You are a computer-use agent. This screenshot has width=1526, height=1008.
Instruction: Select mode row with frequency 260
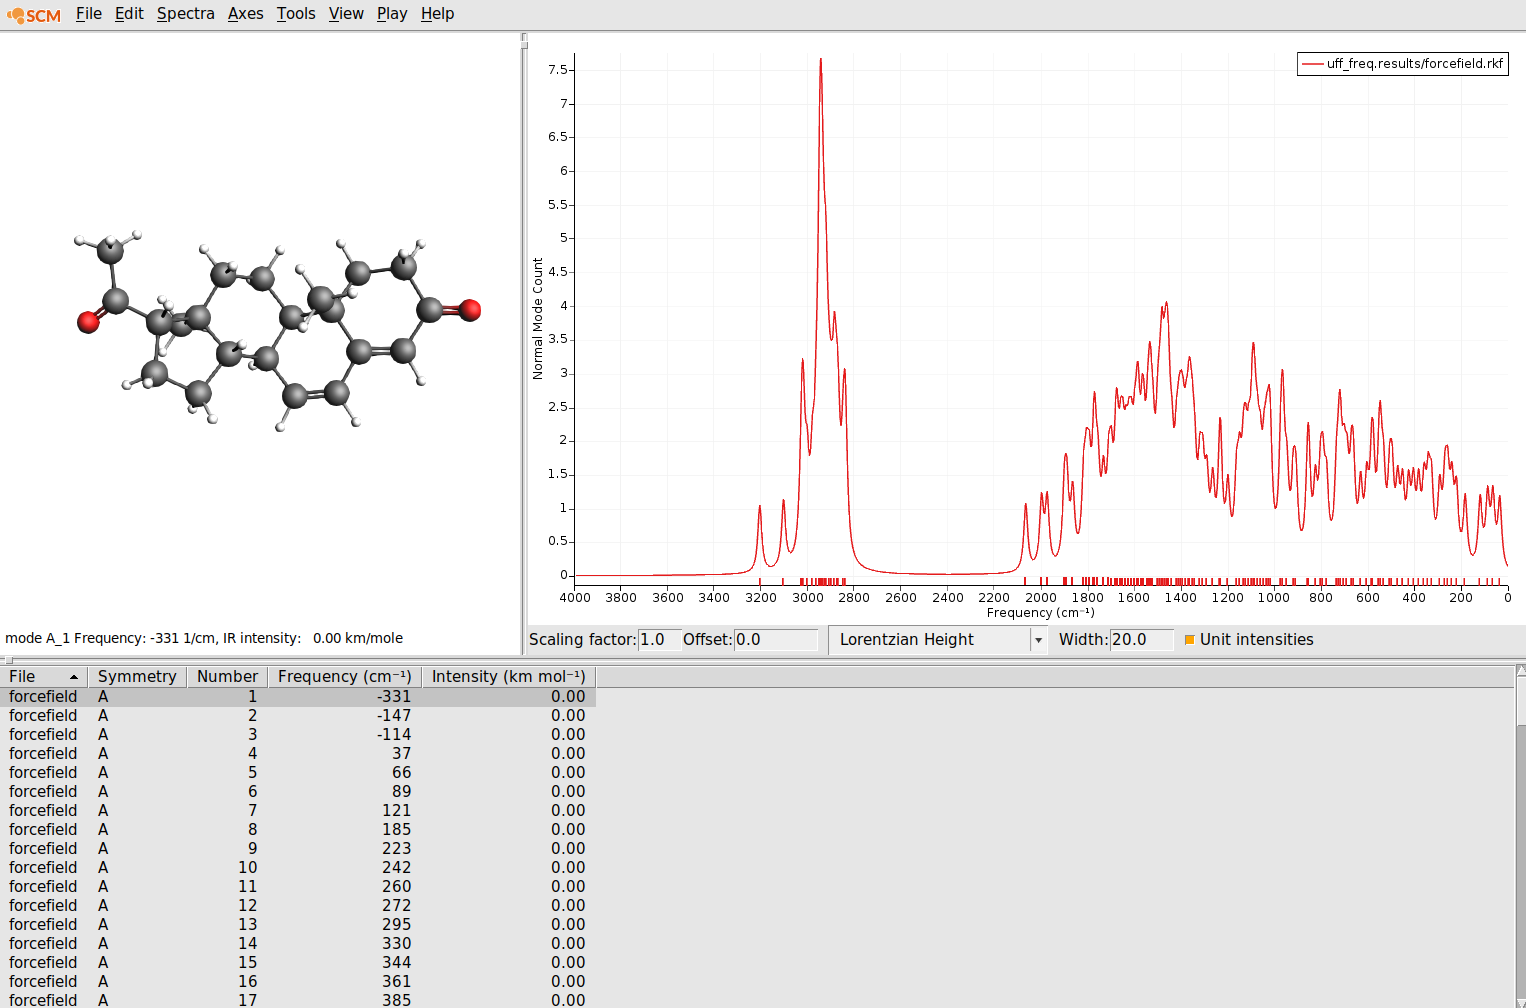click(x=298, y=887)
